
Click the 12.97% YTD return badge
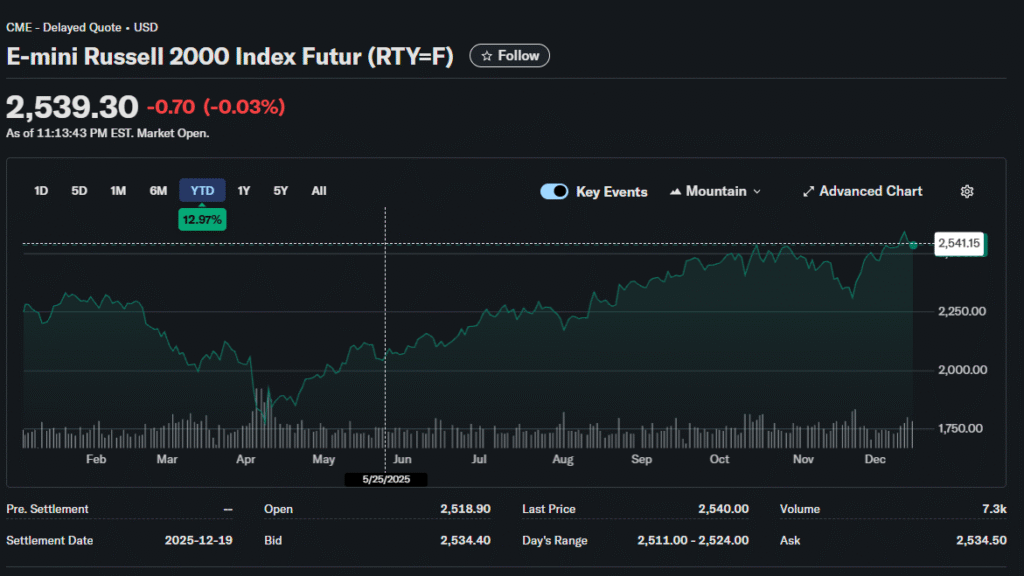click(202, 219)
